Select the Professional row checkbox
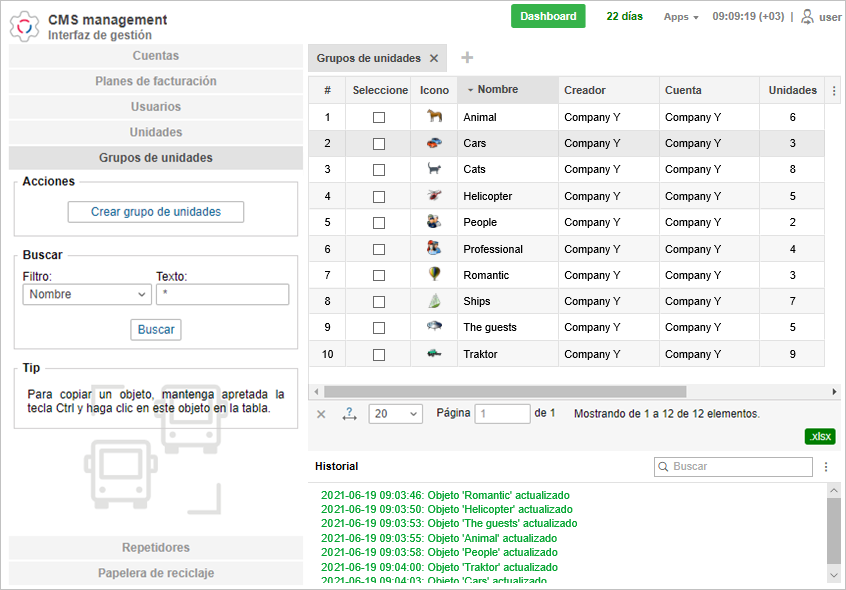Viewport: 846px width, 590px height. (x=379, y=250)
